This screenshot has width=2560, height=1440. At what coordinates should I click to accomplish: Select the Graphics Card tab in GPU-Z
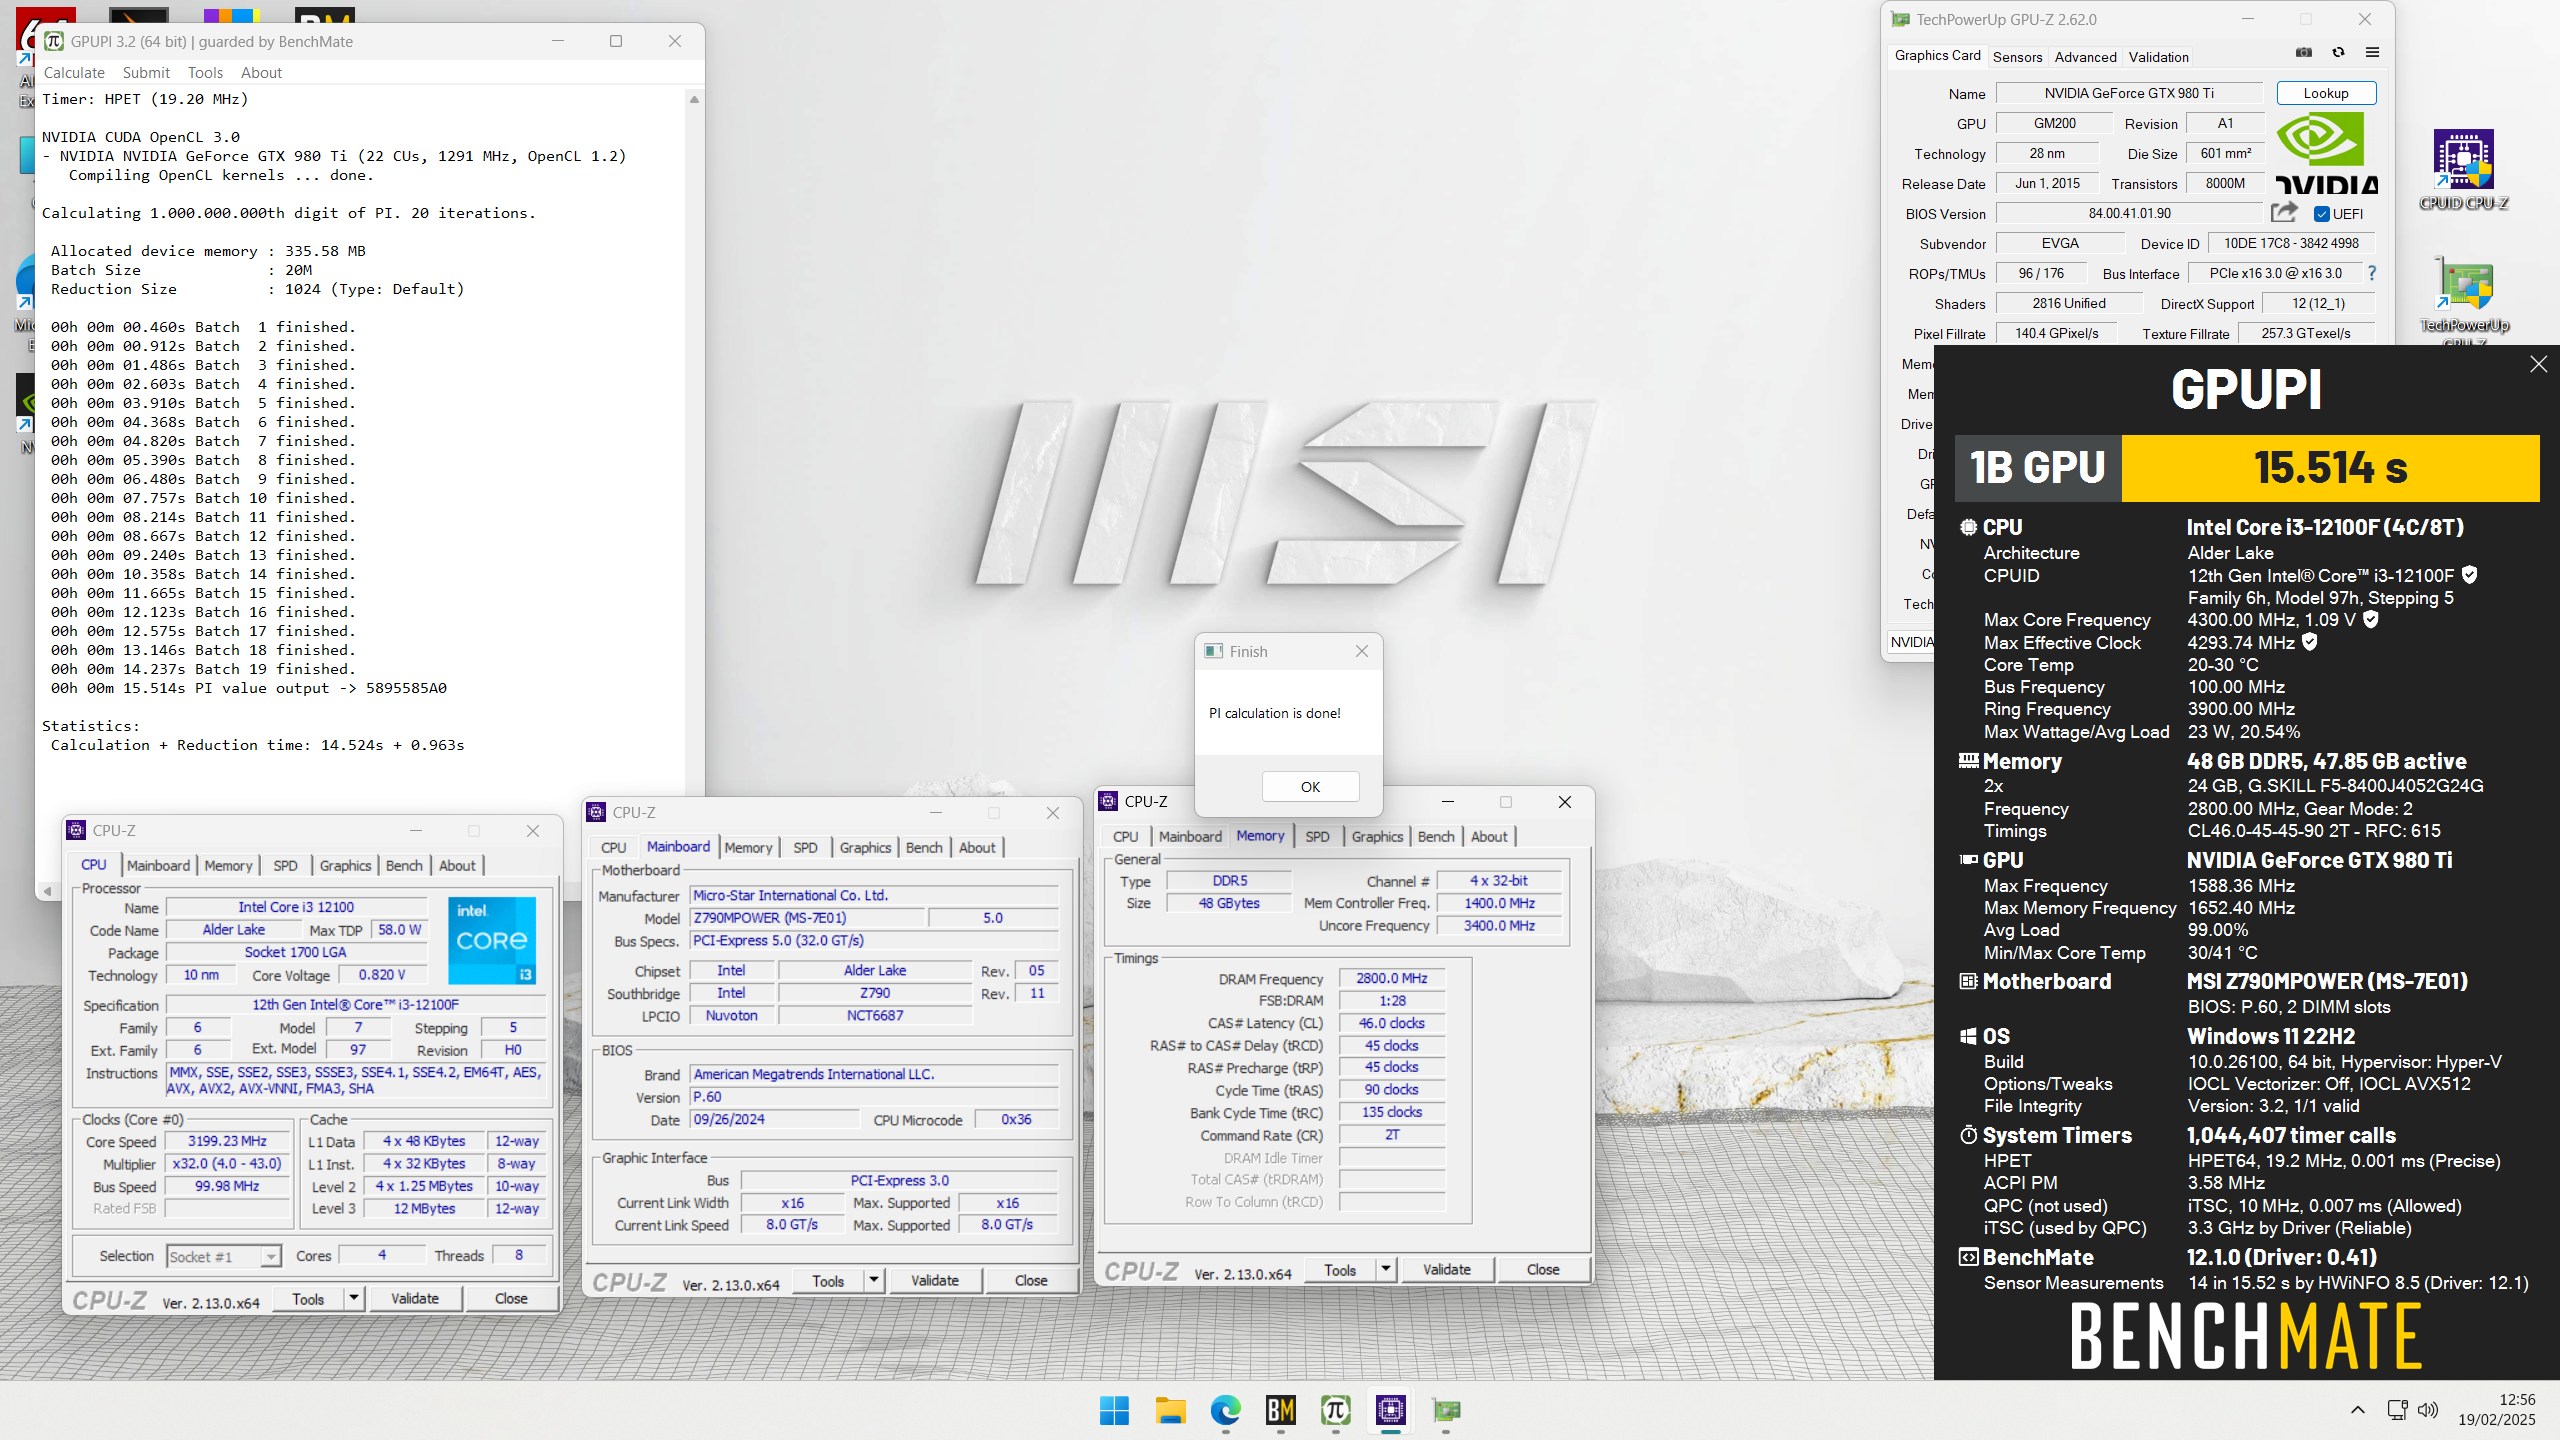point(1937,55)
